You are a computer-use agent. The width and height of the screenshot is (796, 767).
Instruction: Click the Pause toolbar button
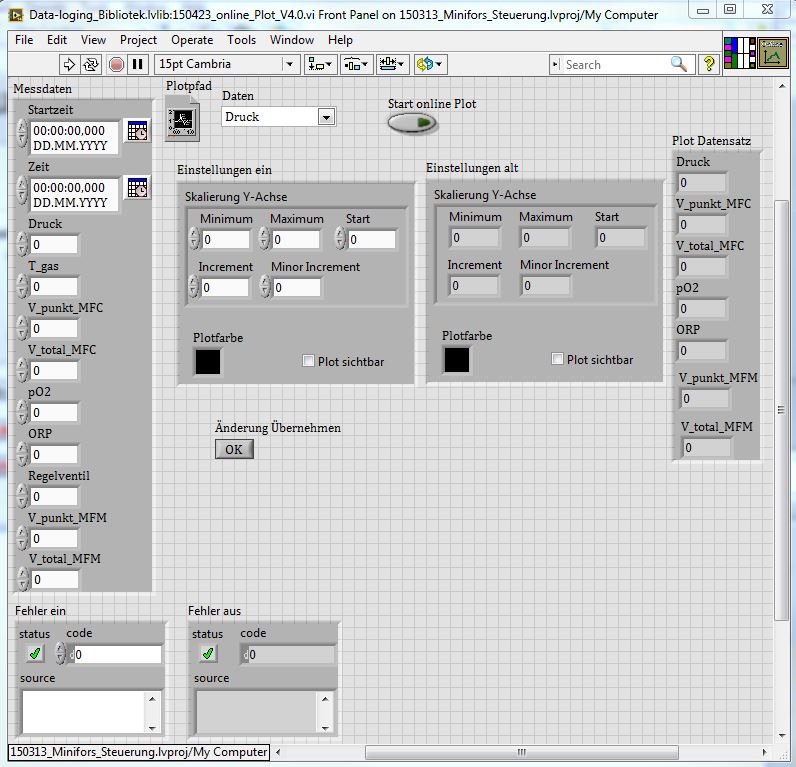(x=137, y=64)
